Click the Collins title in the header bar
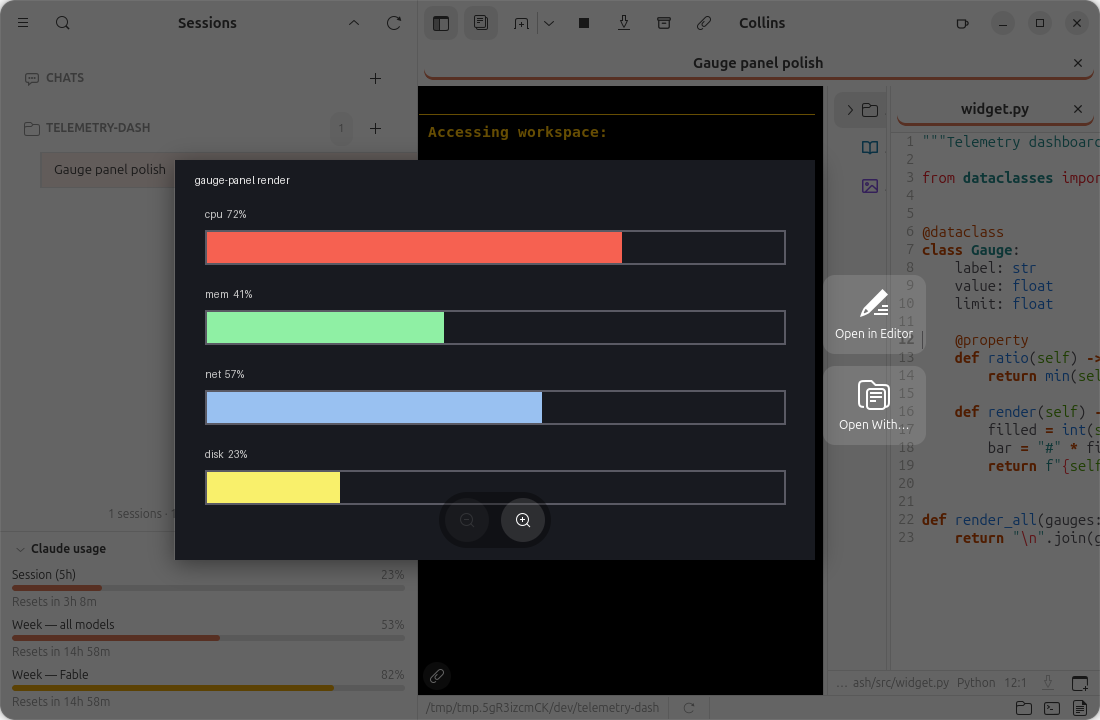This screenshot has width=1100, height=720. coord(762,23)
